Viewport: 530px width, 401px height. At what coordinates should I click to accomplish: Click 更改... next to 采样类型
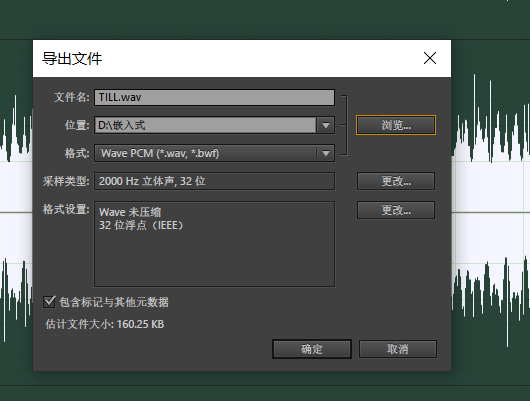click(396, 181)
